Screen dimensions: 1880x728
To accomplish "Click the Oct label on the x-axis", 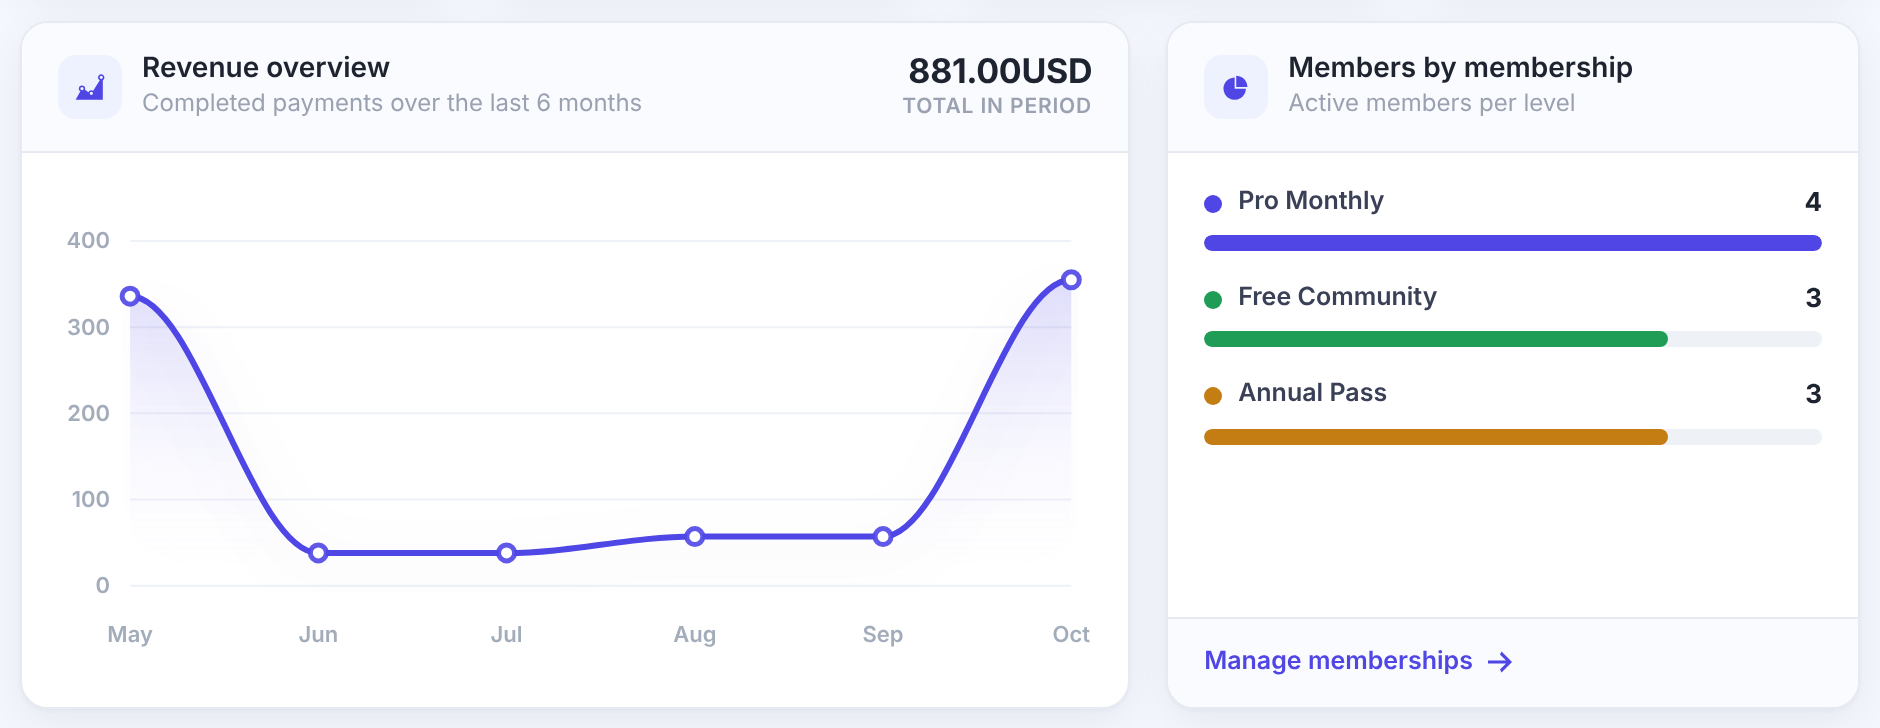I will point(1071,634).
